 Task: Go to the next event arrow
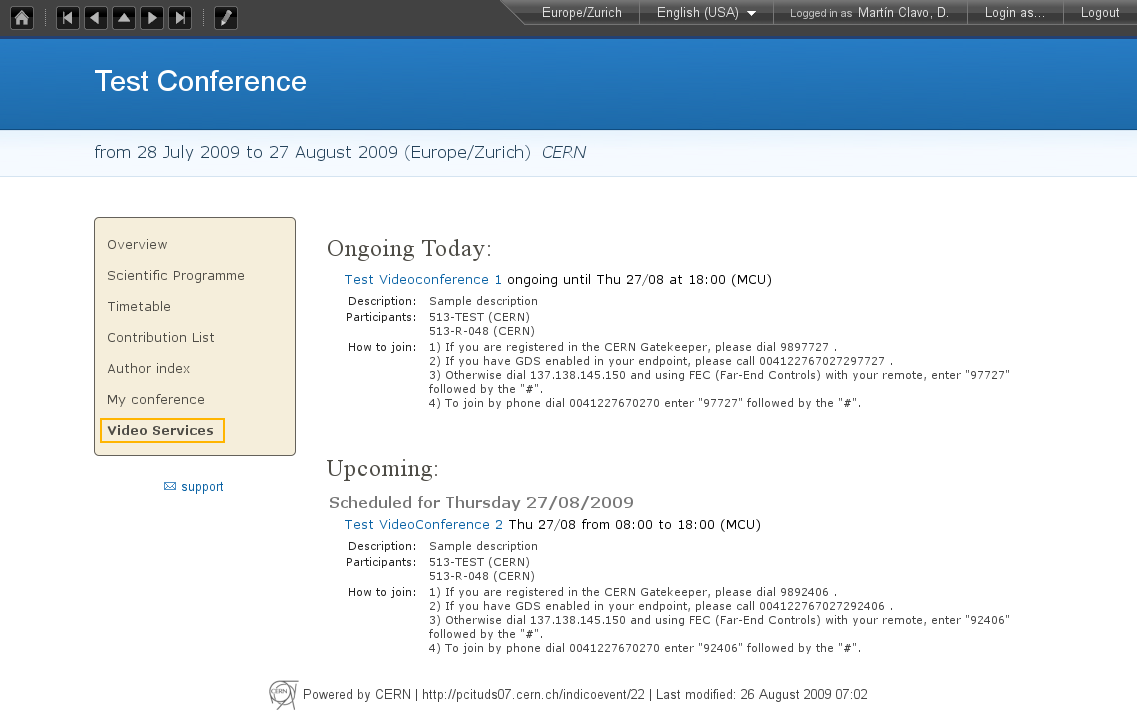click(x=152, y=18)
